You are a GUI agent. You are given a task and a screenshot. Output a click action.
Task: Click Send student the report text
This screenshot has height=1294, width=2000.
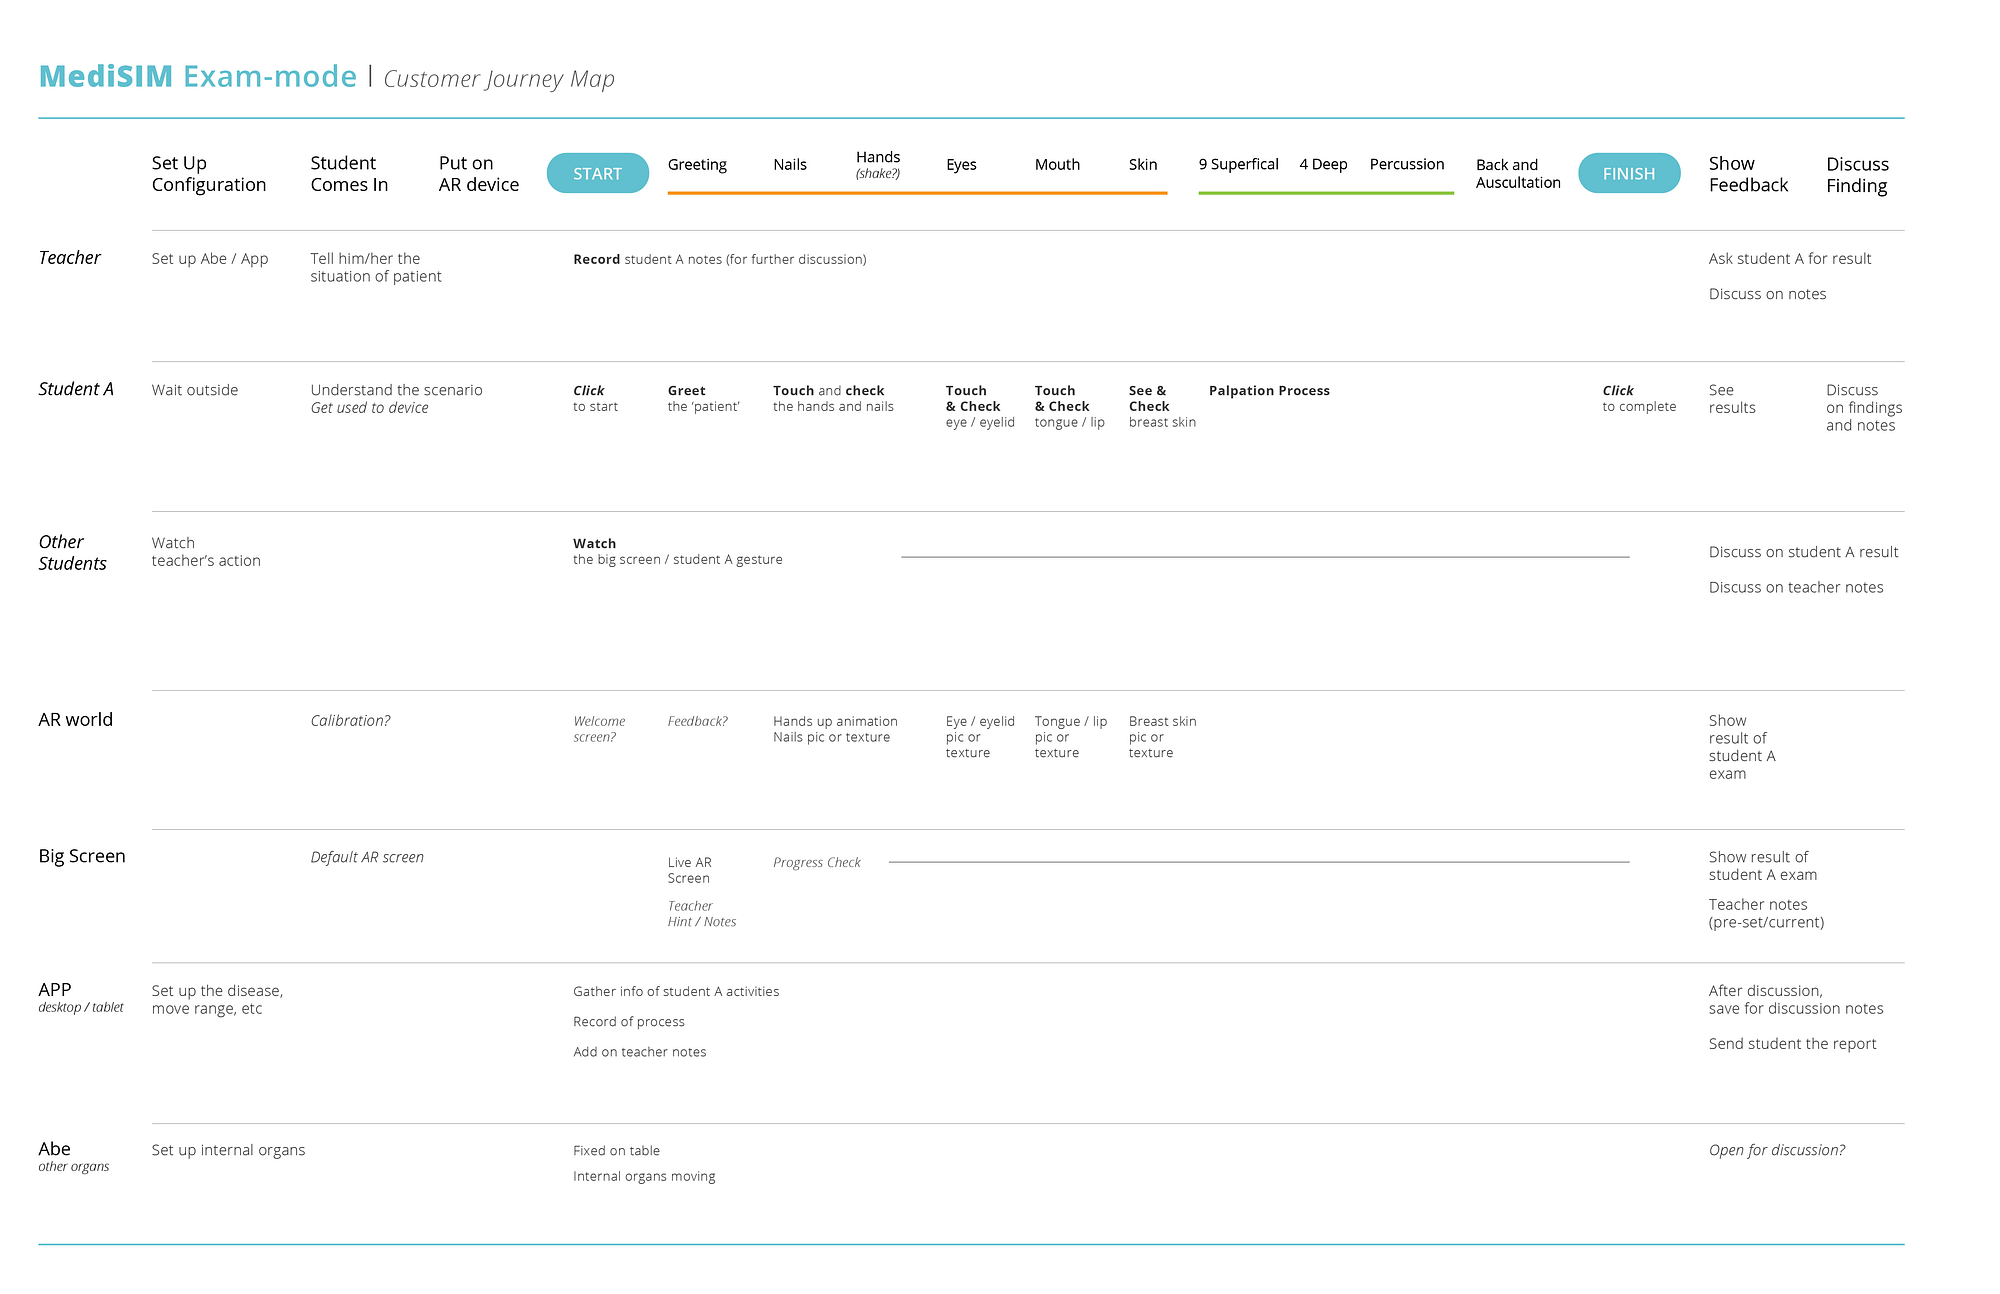point(1791,1044)
